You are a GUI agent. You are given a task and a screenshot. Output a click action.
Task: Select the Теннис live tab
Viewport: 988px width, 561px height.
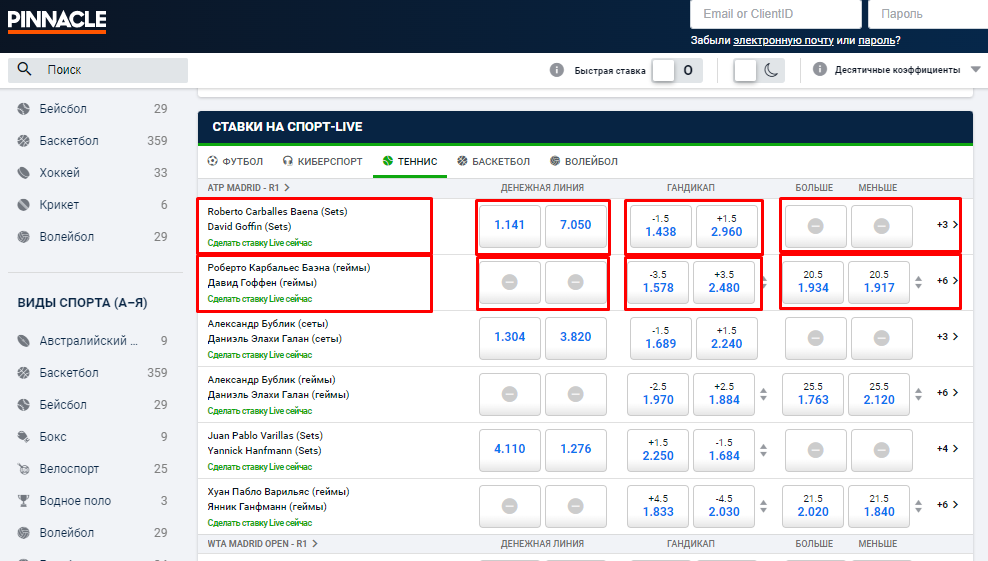point(410,161)
